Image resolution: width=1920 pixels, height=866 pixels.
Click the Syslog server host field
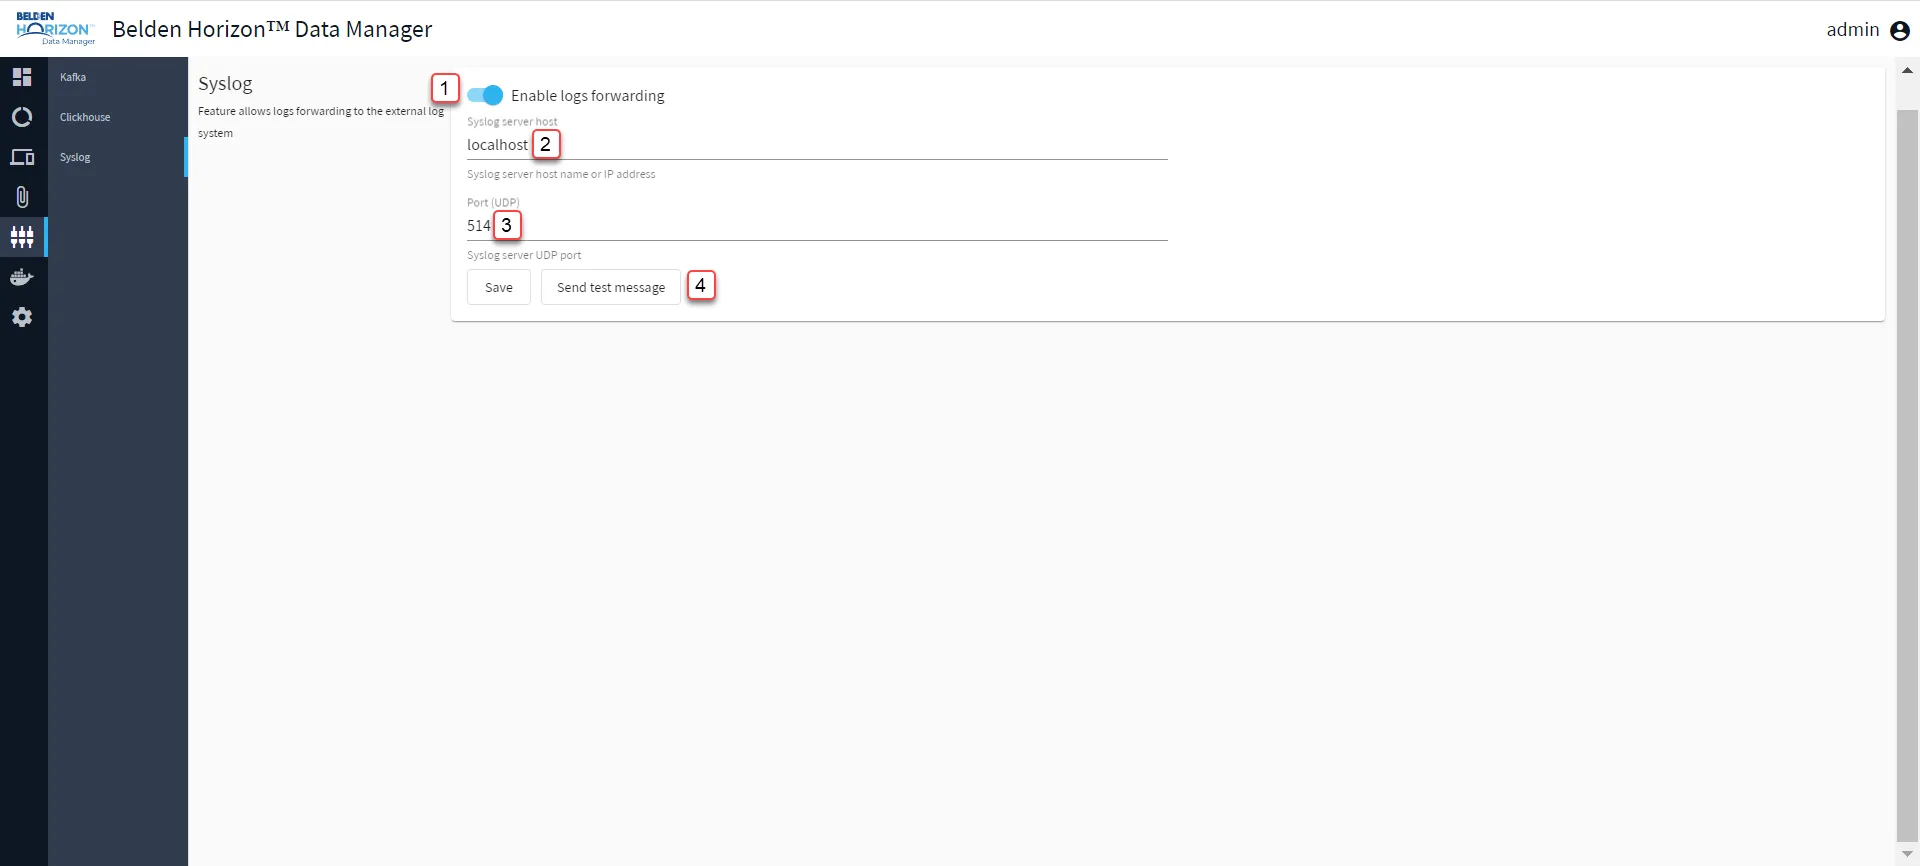click(817, 145)
